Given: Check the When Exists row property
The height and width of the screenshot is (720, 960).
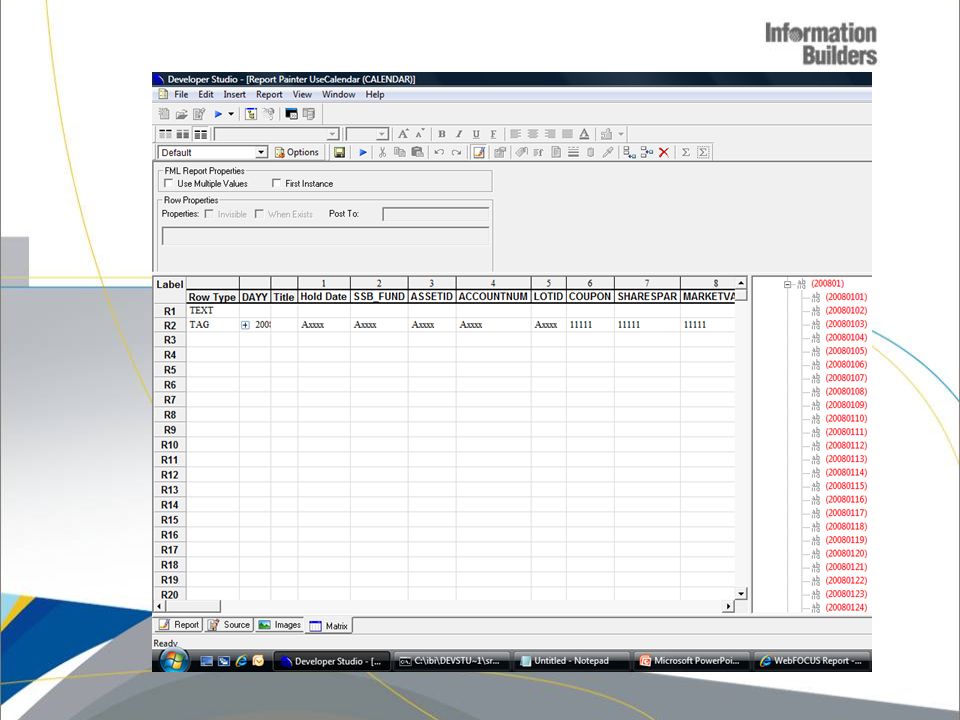Looking at the screenshot, I should click(259, 214).
